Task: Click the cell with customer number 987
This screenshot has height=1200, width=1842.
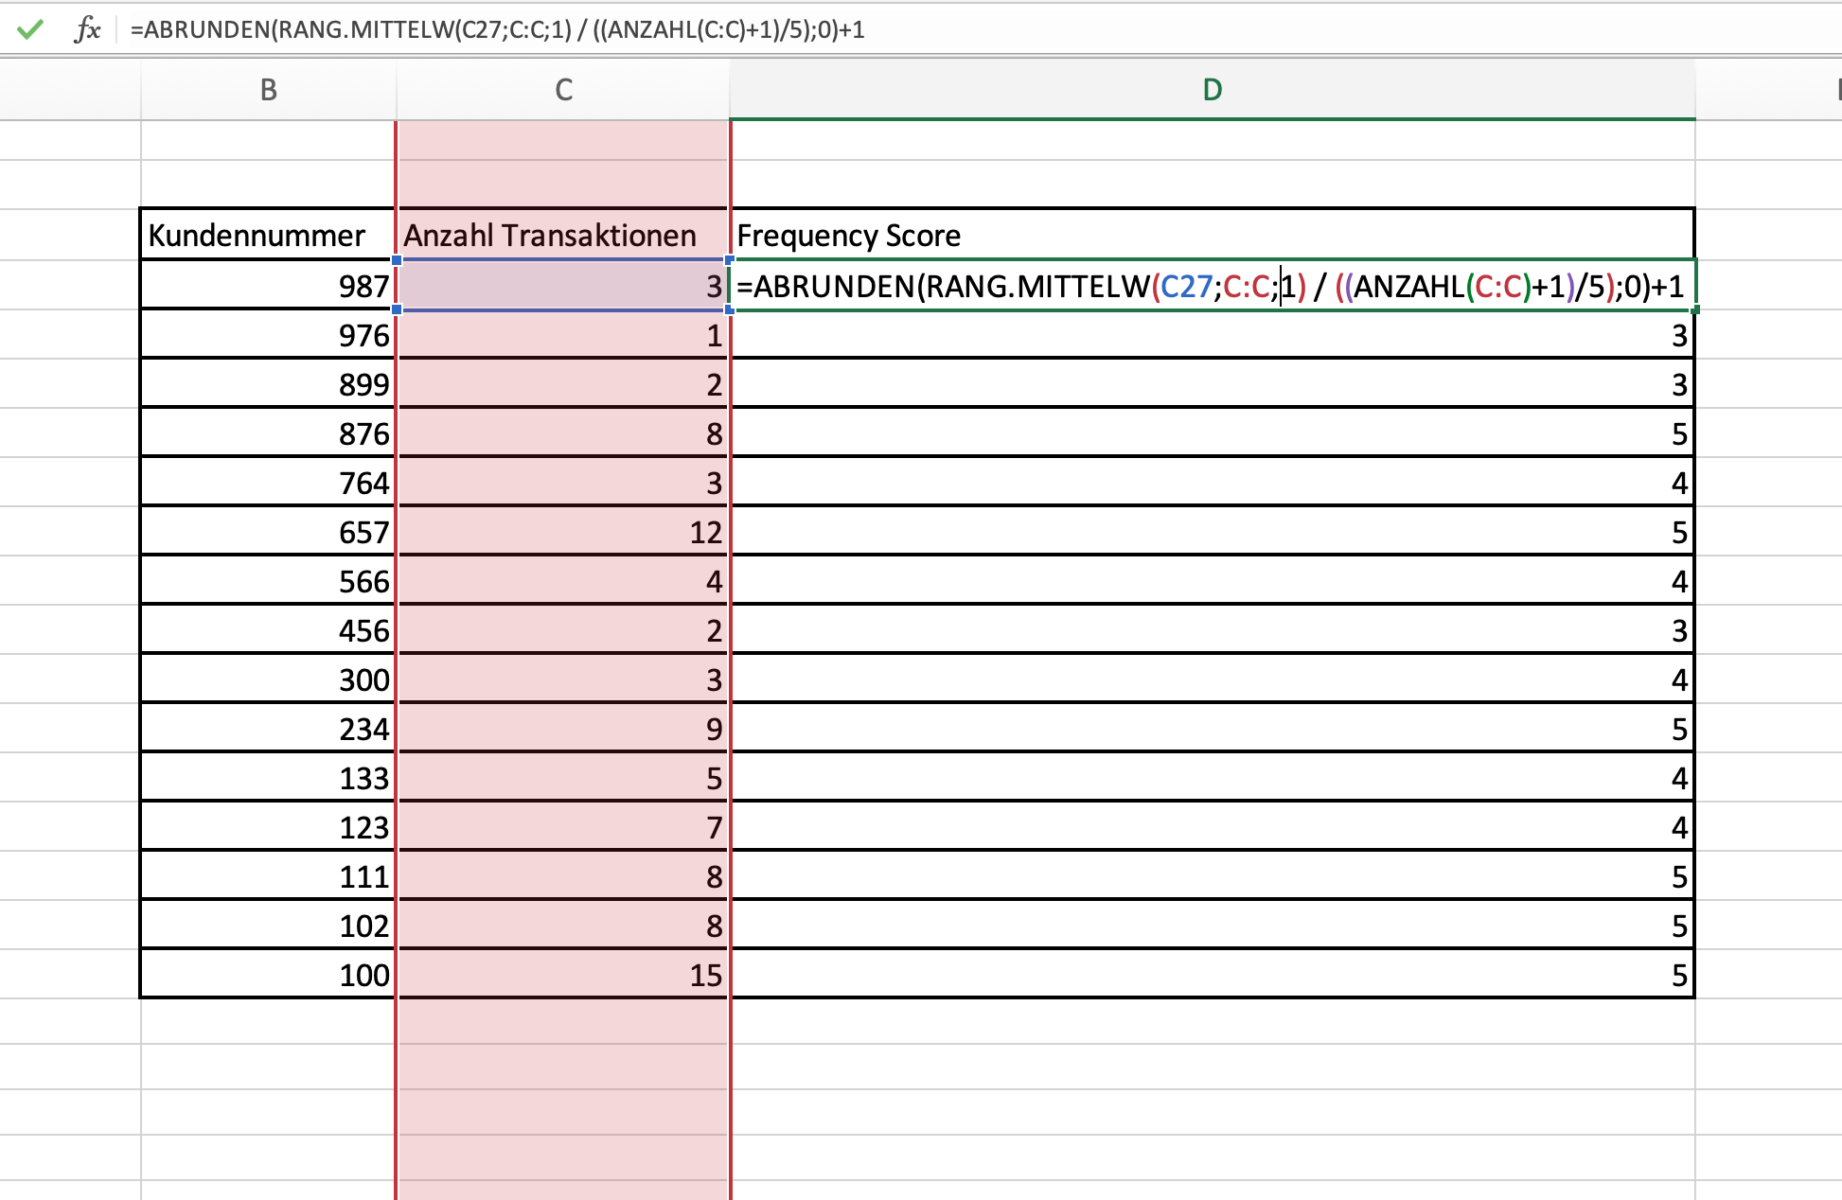Action: [268, 286]
